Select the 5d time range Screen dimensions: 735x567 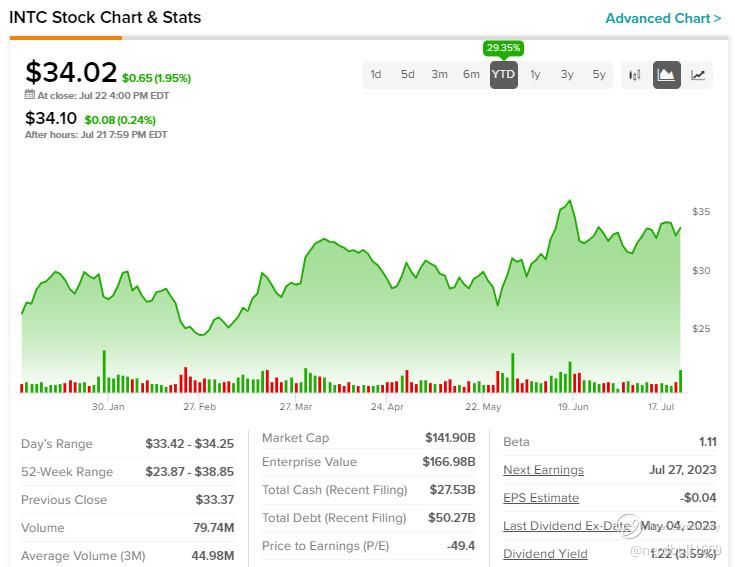407,75
